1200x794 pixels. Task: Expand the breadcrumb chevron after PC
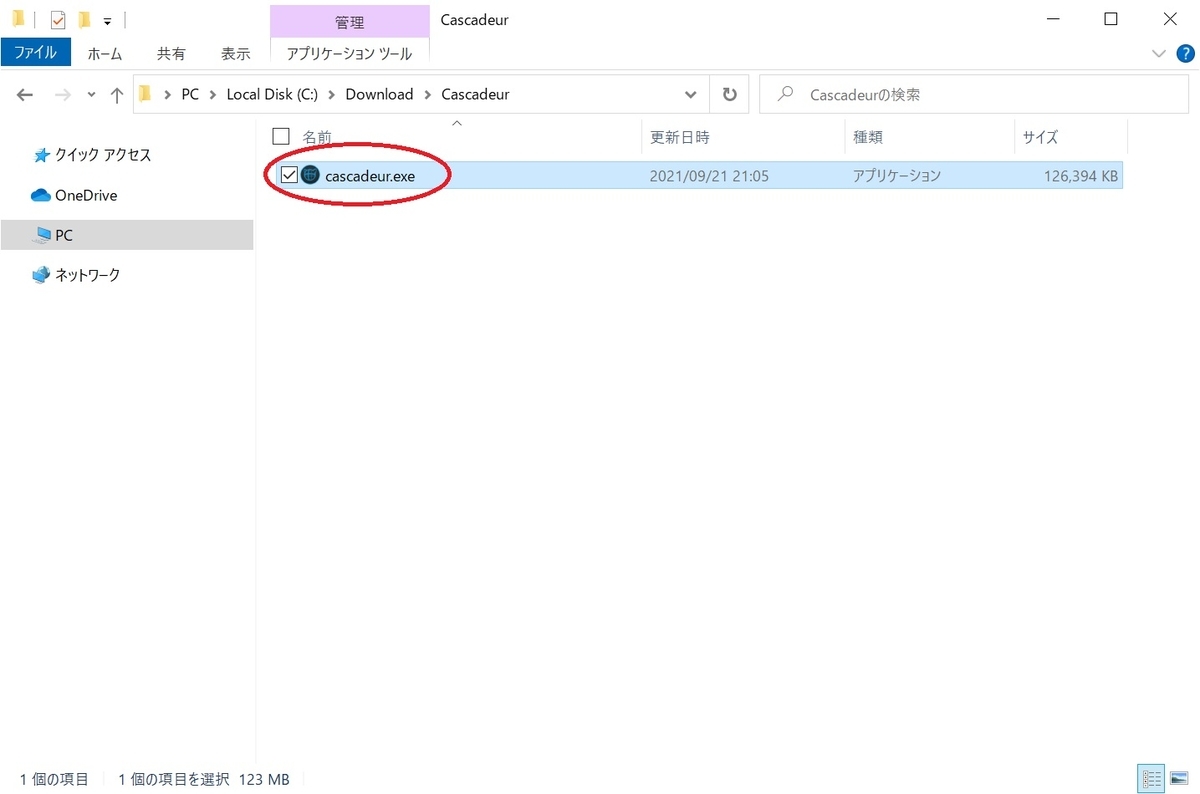[x=213, y=95]
